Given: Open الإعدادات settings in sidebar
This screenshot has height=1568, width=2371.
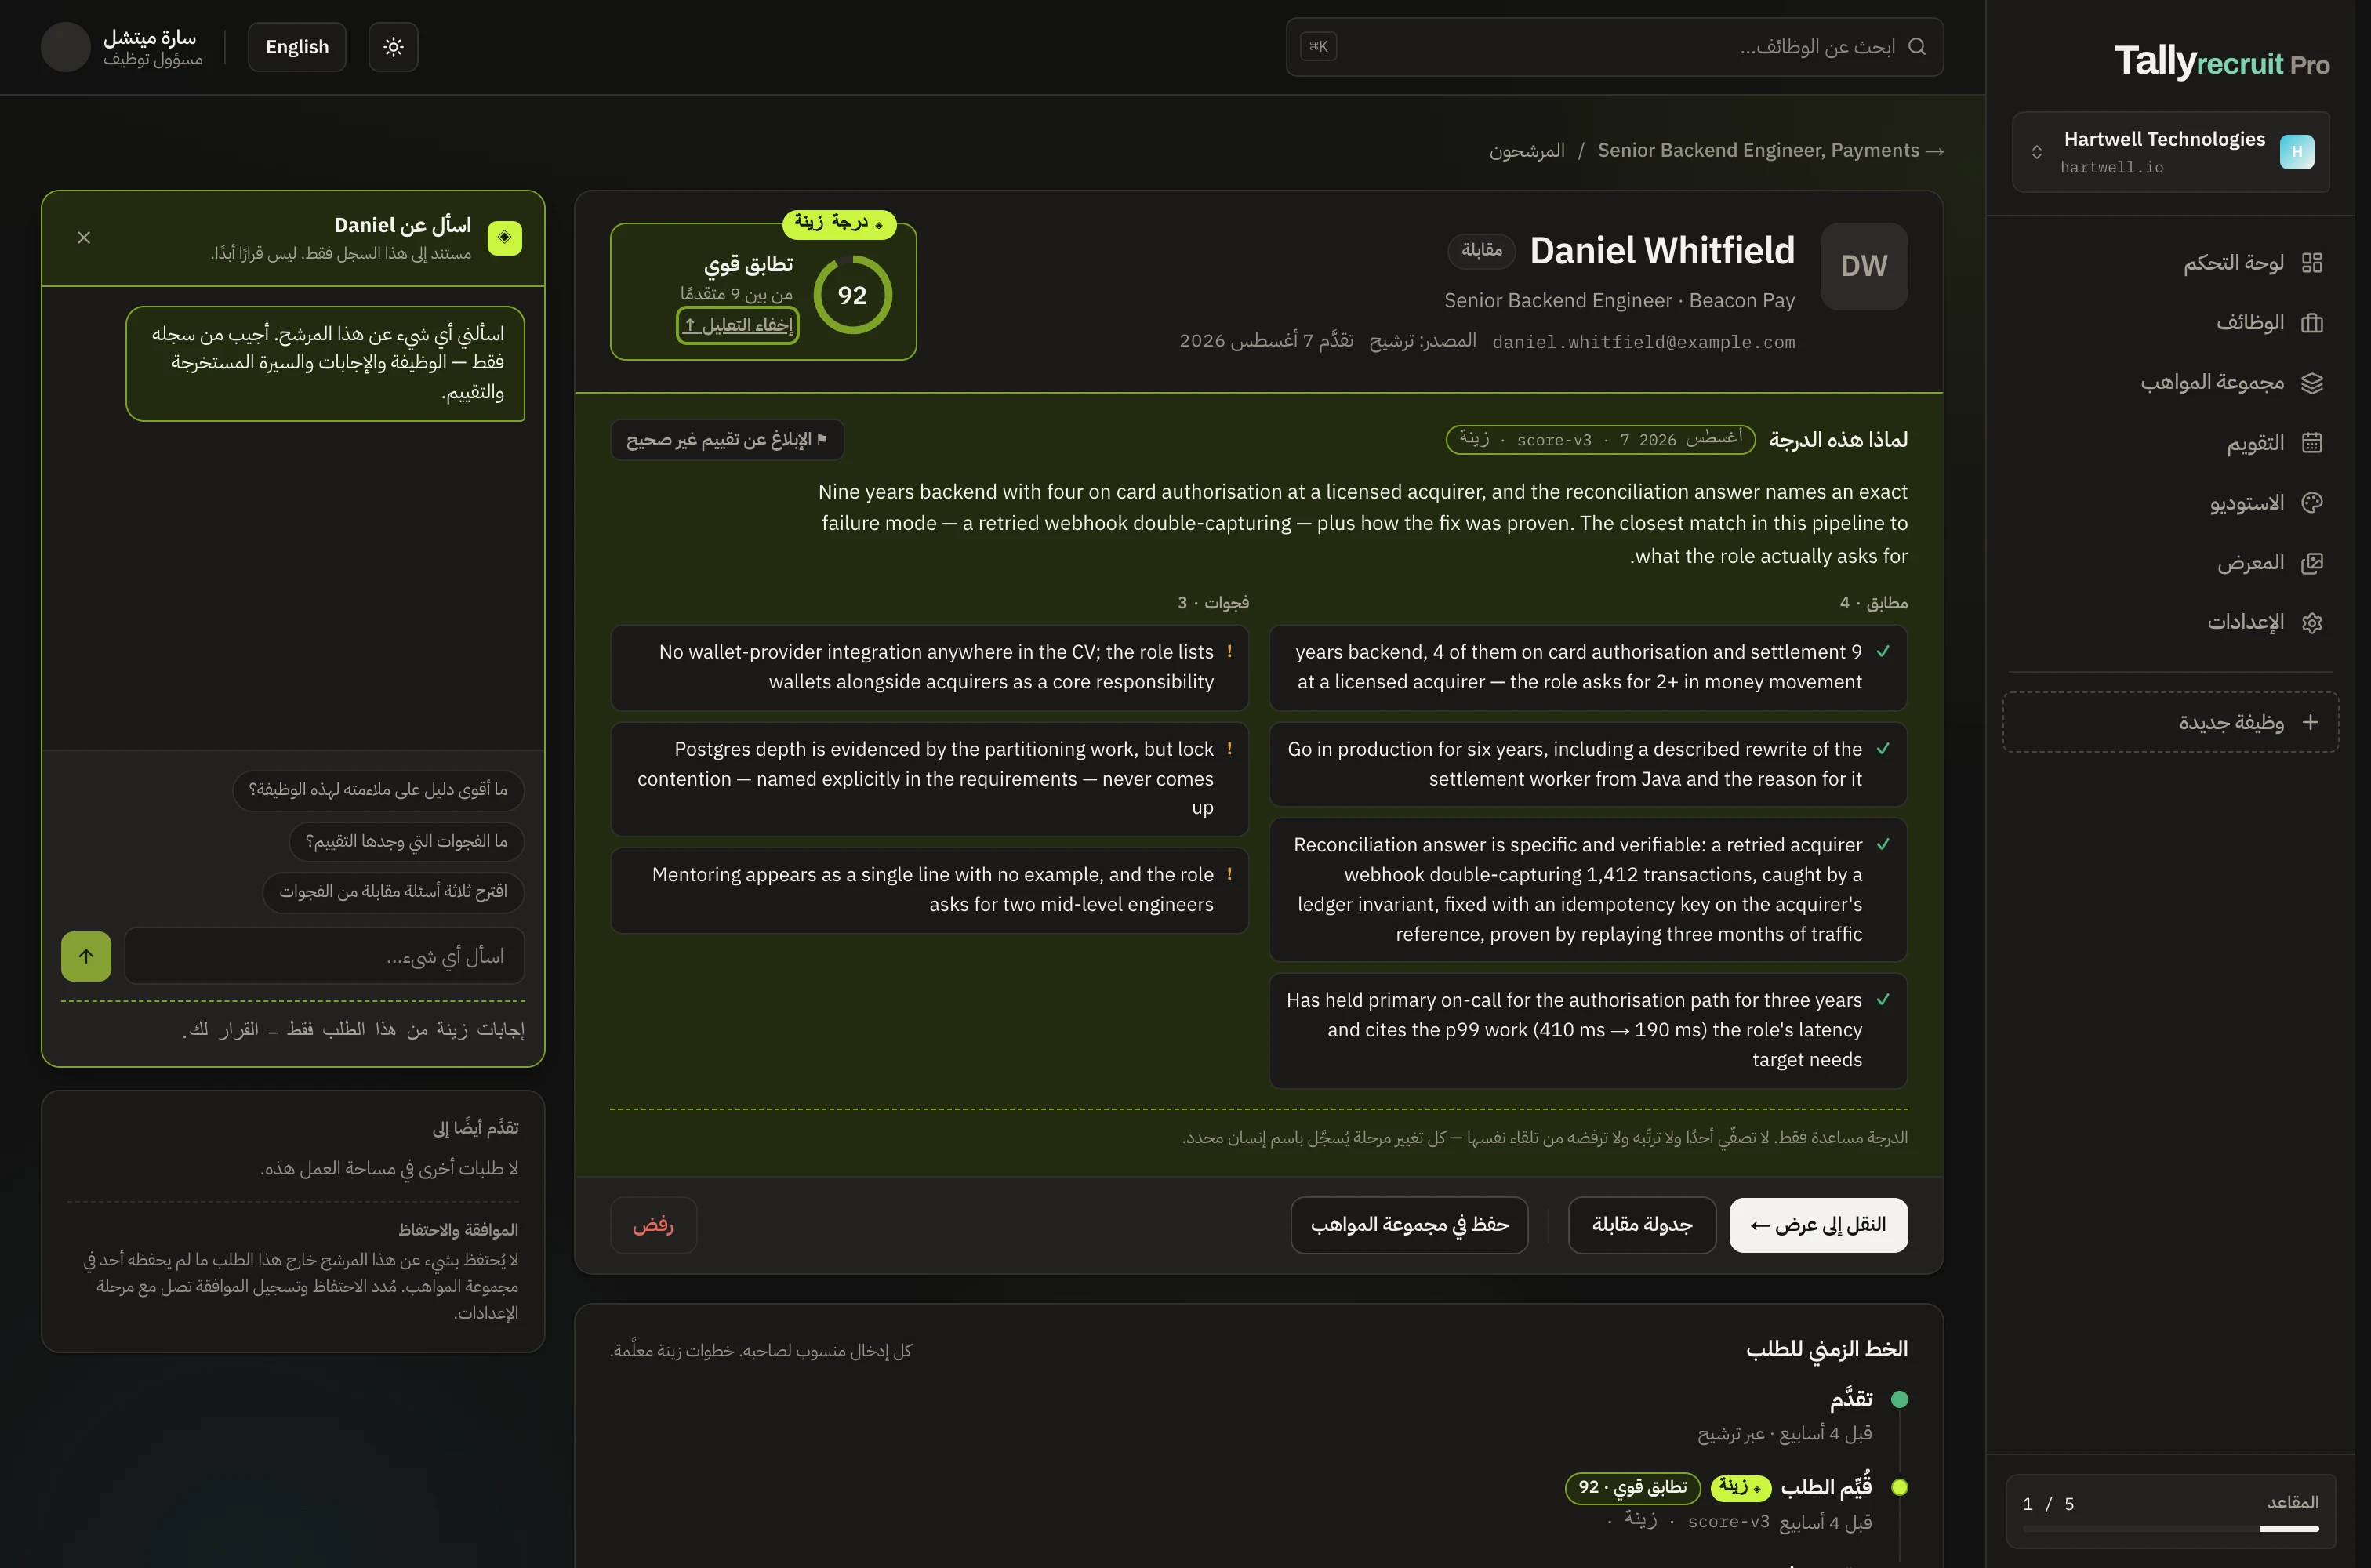Looking at the screenshot, I should [x=2170, y=623].
